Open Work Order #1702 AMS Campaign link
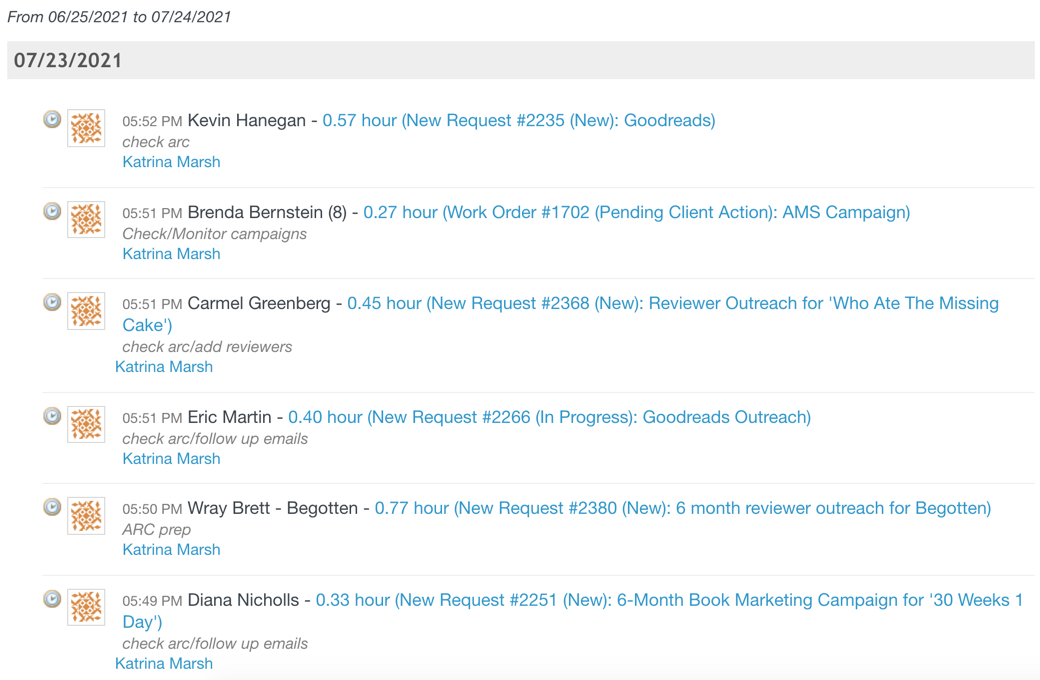Screen dimensions: 1040x680 (637, 212)
